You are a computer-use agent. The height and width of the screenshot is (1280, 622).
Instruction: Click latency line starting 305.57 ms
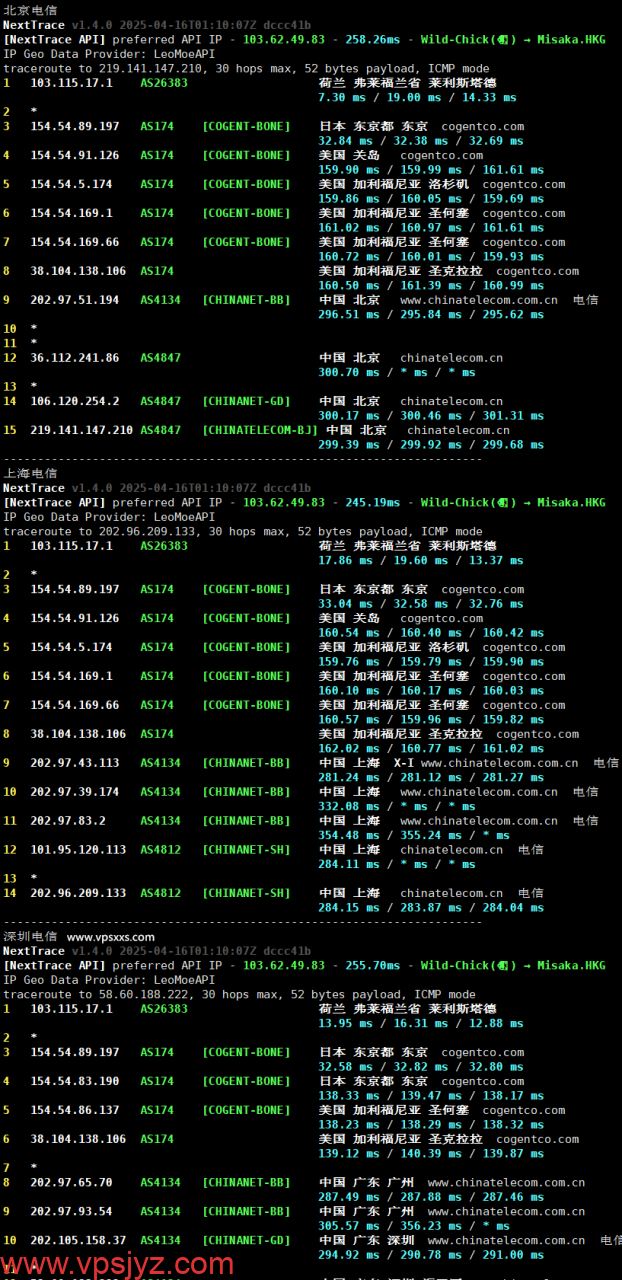point(414,1226)
